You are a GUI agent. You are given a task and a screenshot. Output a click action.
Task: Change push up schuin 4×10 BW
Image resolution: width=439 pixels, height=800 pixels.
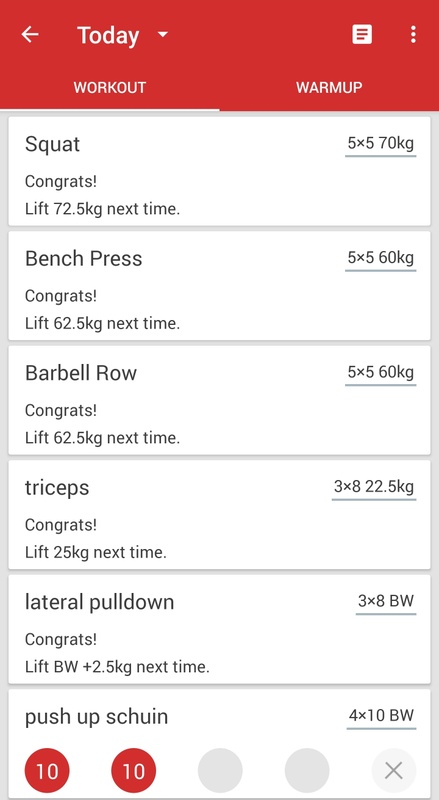coord(381,716)
